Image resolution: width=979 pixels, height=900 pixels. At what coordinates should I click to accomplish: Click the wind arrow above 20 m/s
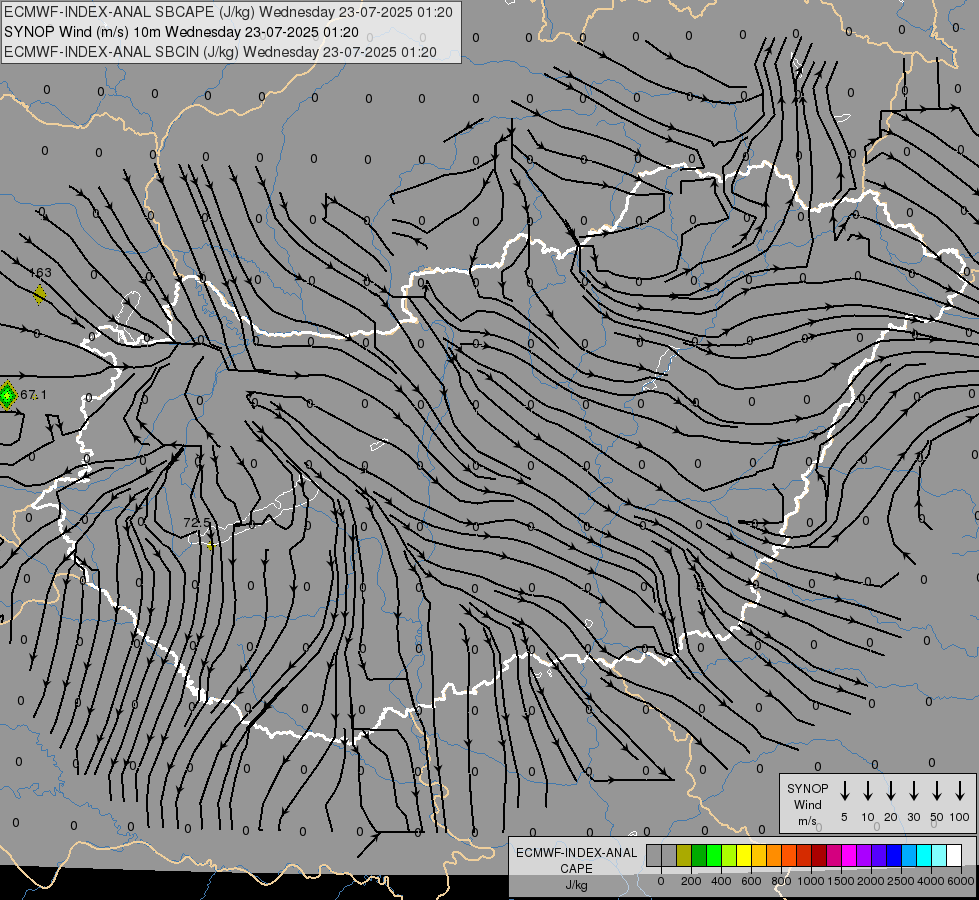tap(891, 791)
